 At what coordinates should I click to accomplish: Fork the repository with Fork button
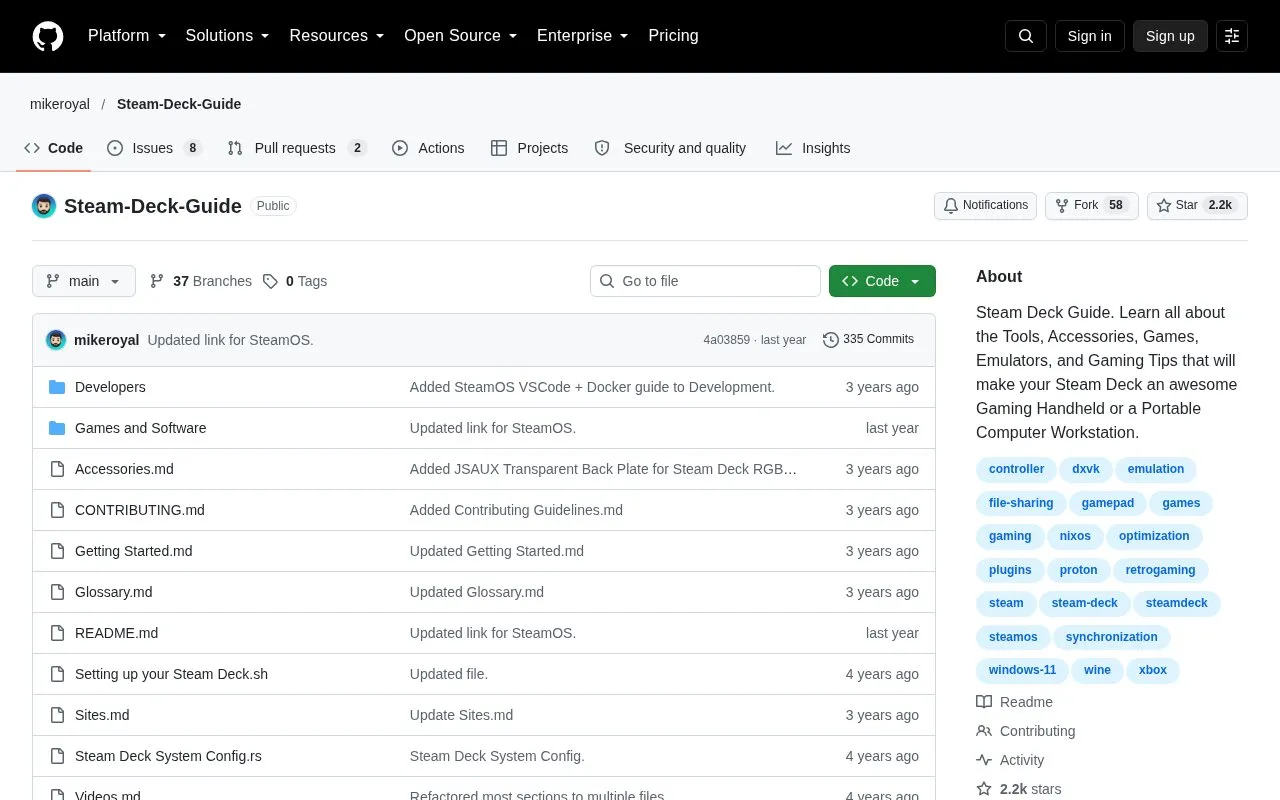tap(1091, 205)
